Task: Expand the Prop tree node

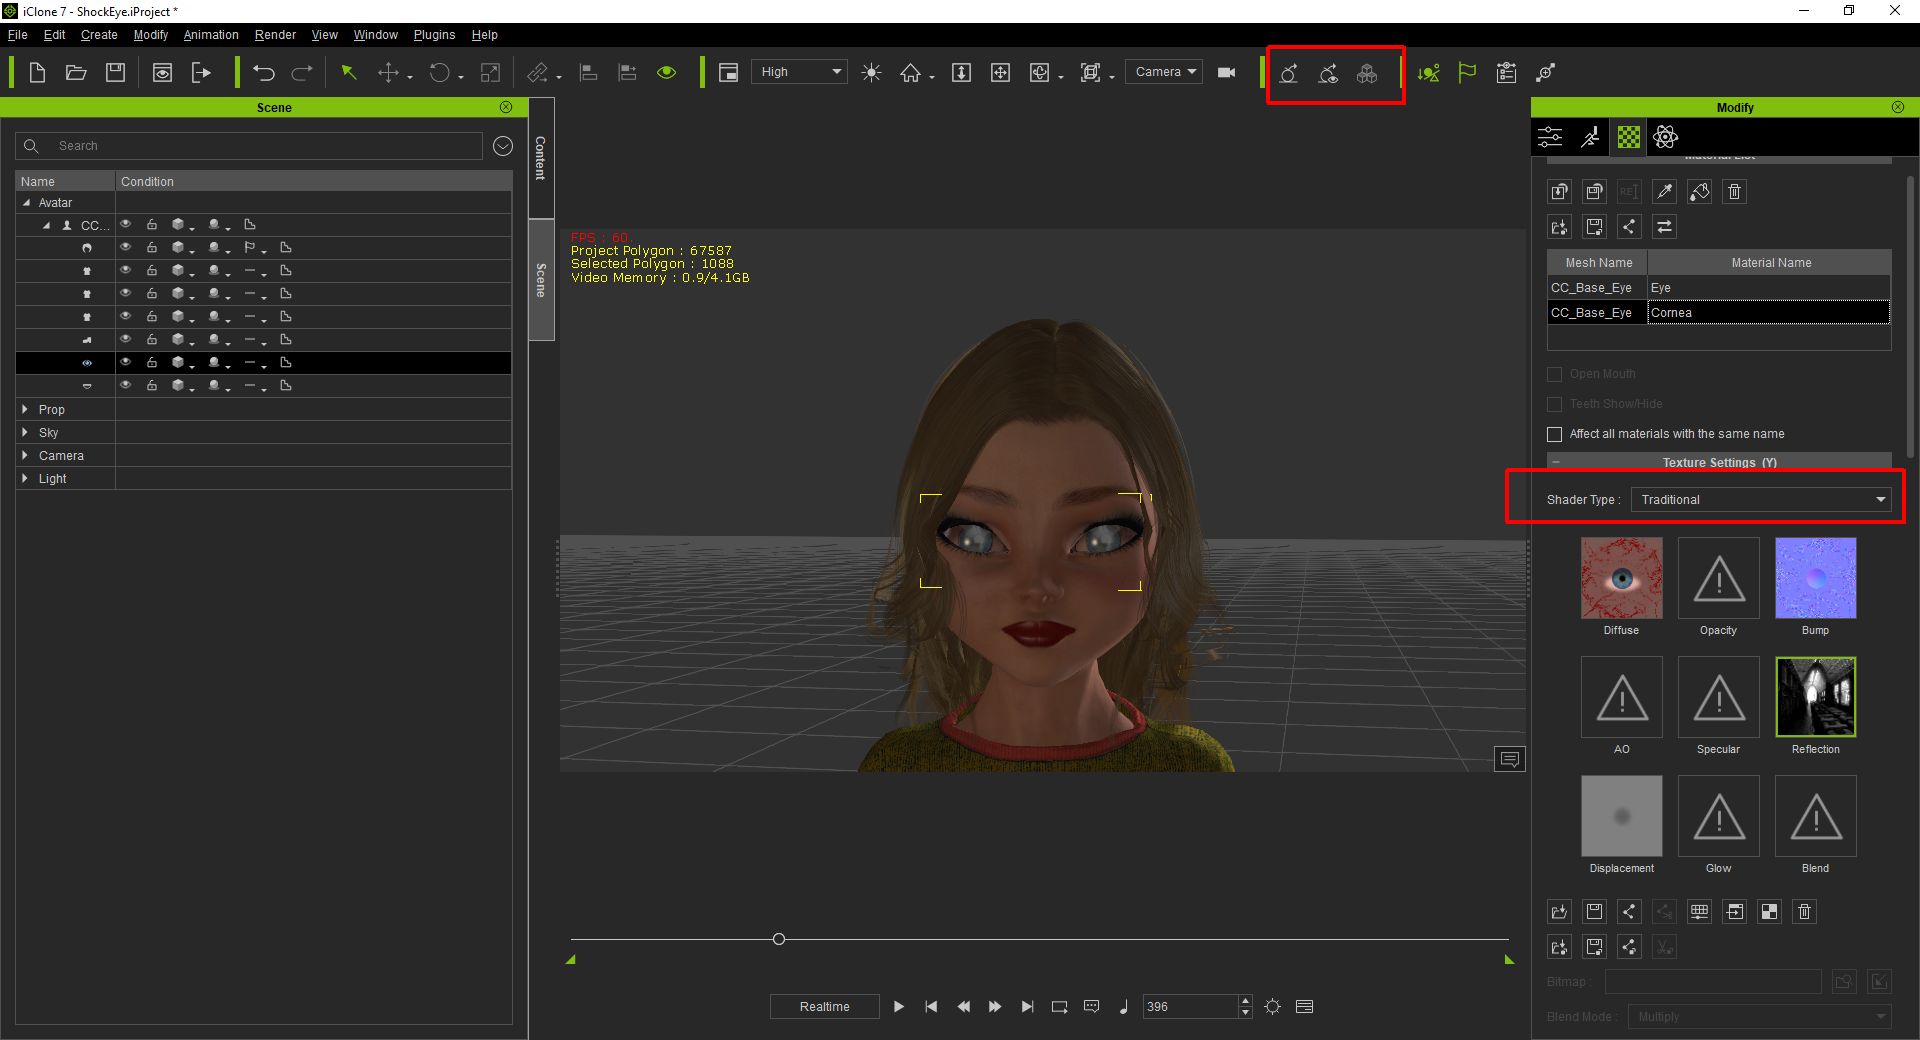Action: [x=25, y=409]
